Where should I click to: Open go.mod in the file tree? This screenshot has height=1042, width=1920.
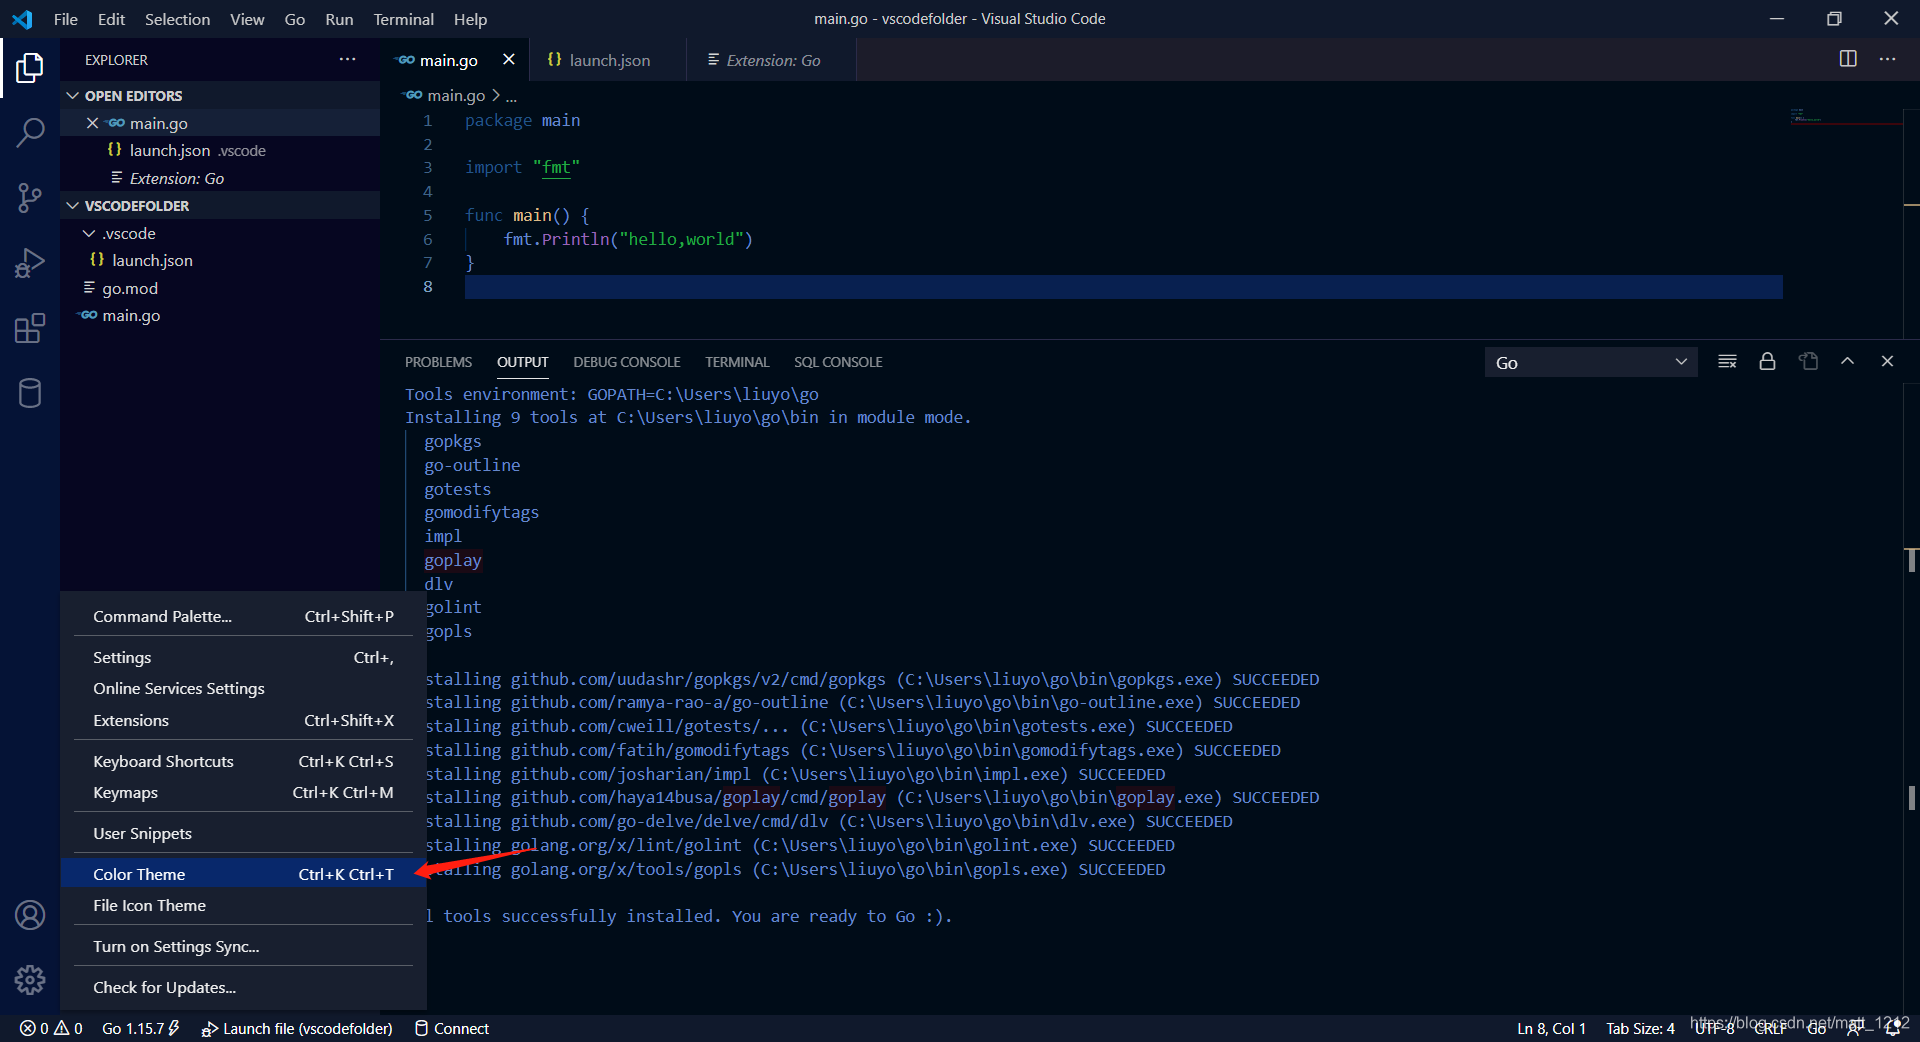220,288
